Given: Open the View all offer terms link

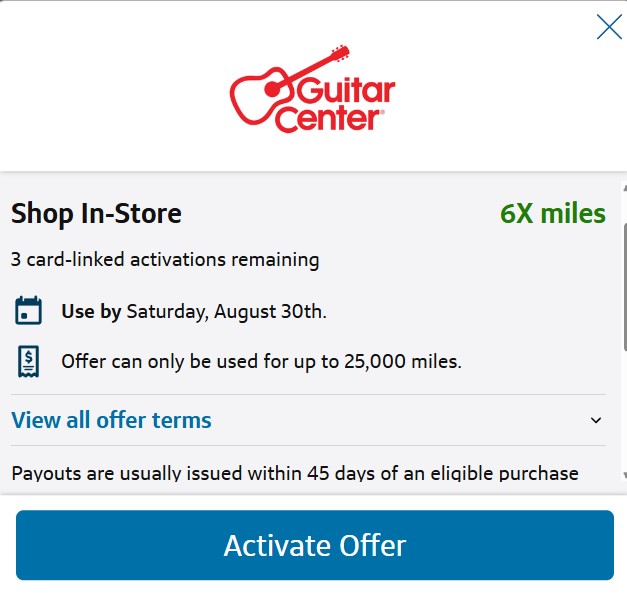Looking at the screenshot, I should (x=111, y=420).
